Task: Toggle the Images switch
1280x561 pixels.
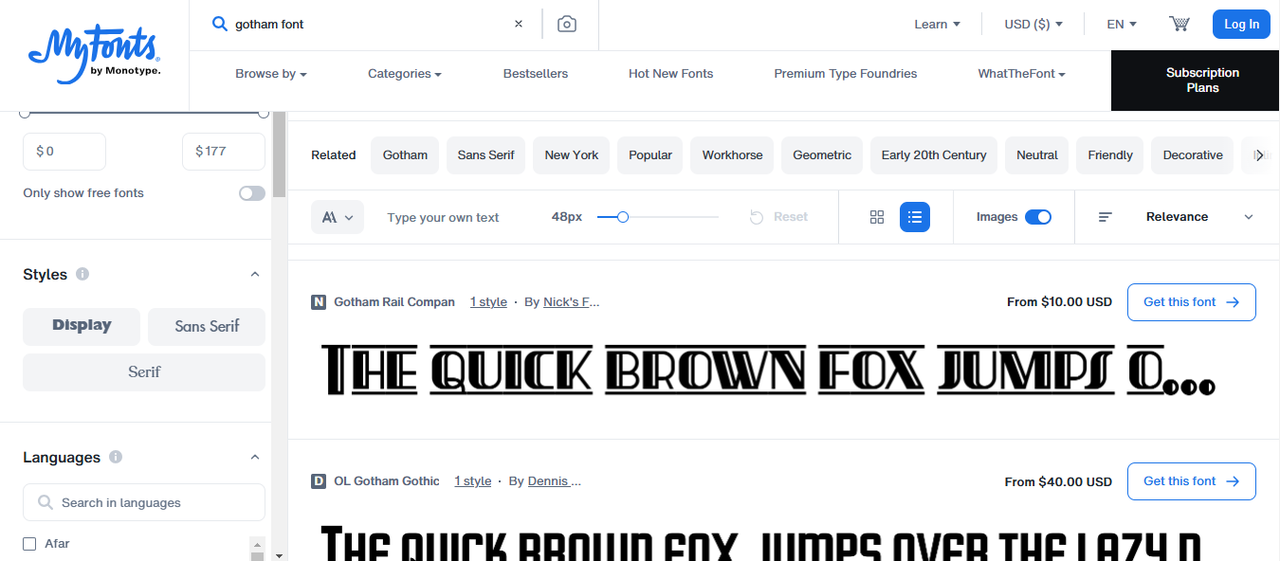Action: point(1038,217)
